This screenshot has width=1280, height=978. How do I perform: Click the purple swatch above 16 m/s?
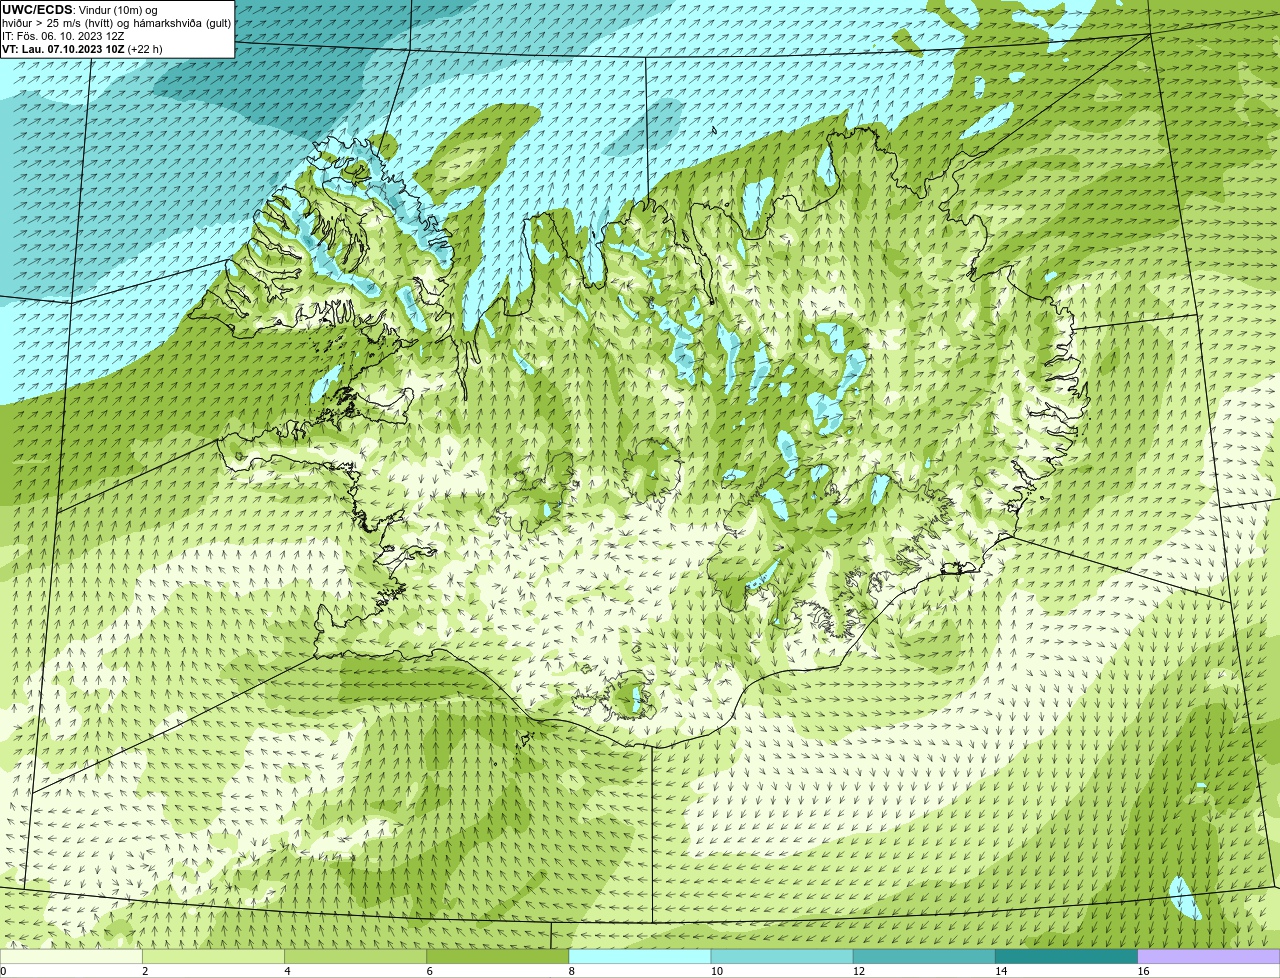[1209, 956]
